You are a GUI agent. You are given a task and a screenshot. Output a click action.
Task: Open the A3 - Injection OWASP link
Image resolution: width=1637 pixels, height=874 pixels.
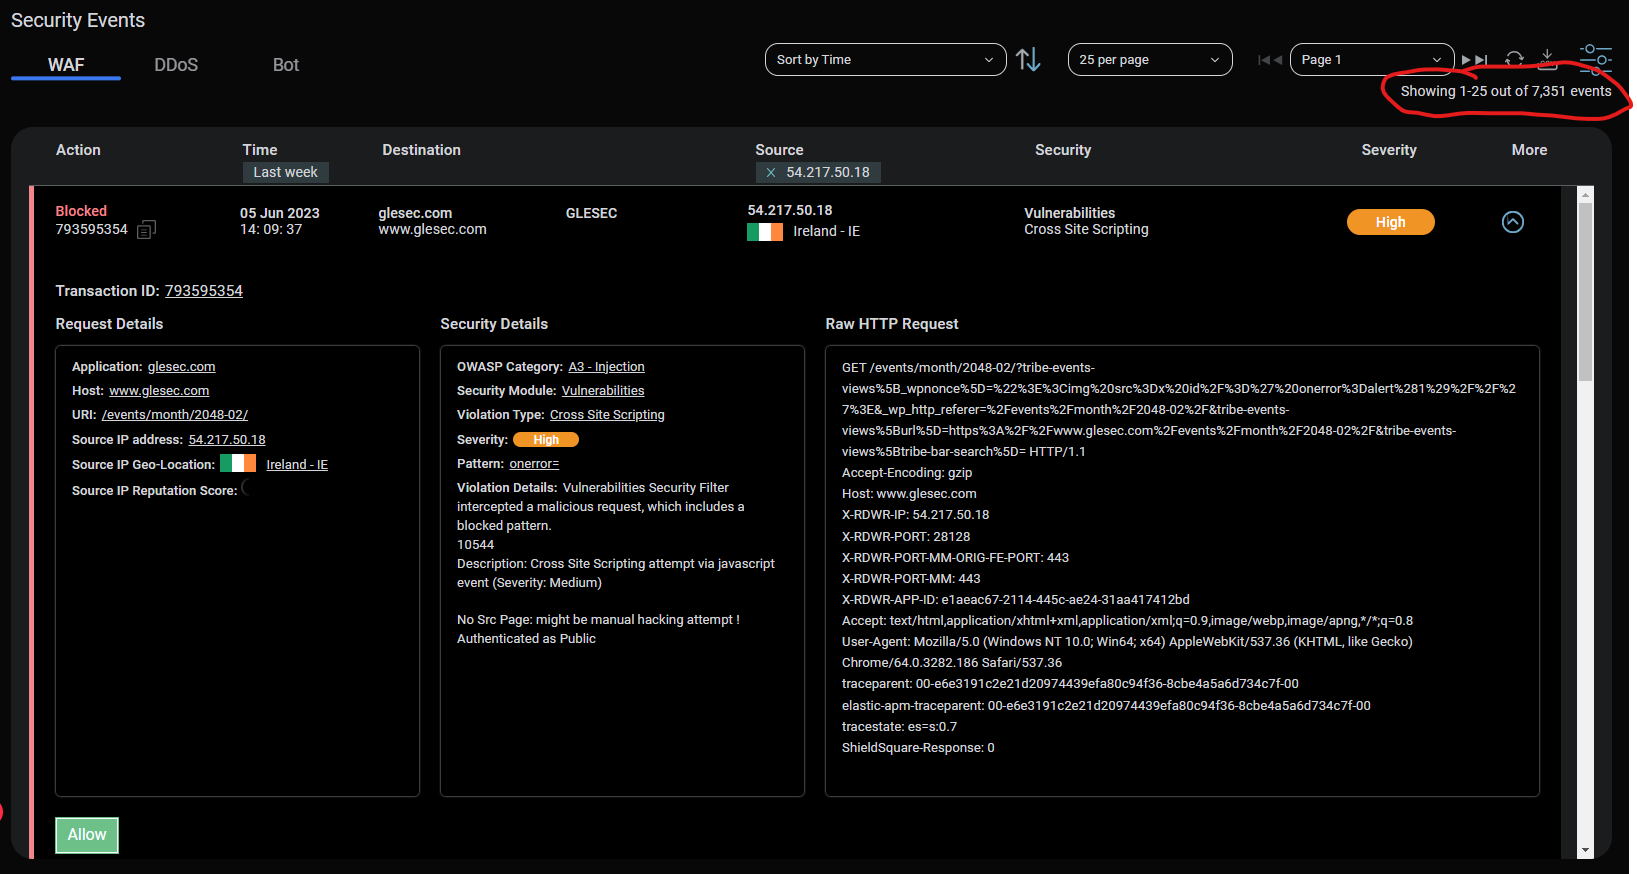[607, 367]
